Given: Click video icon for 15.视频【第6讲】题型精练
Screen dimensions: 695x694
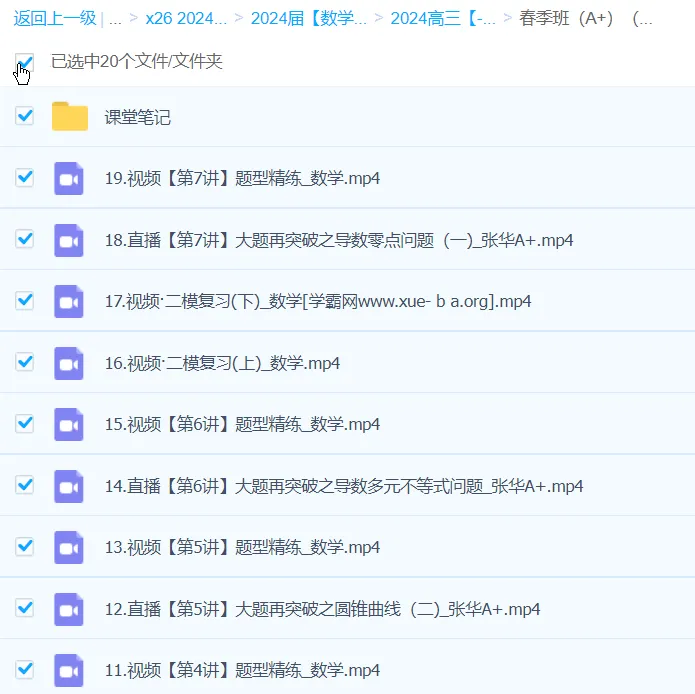Looking at the screenshot, I should tap(69, 424).
